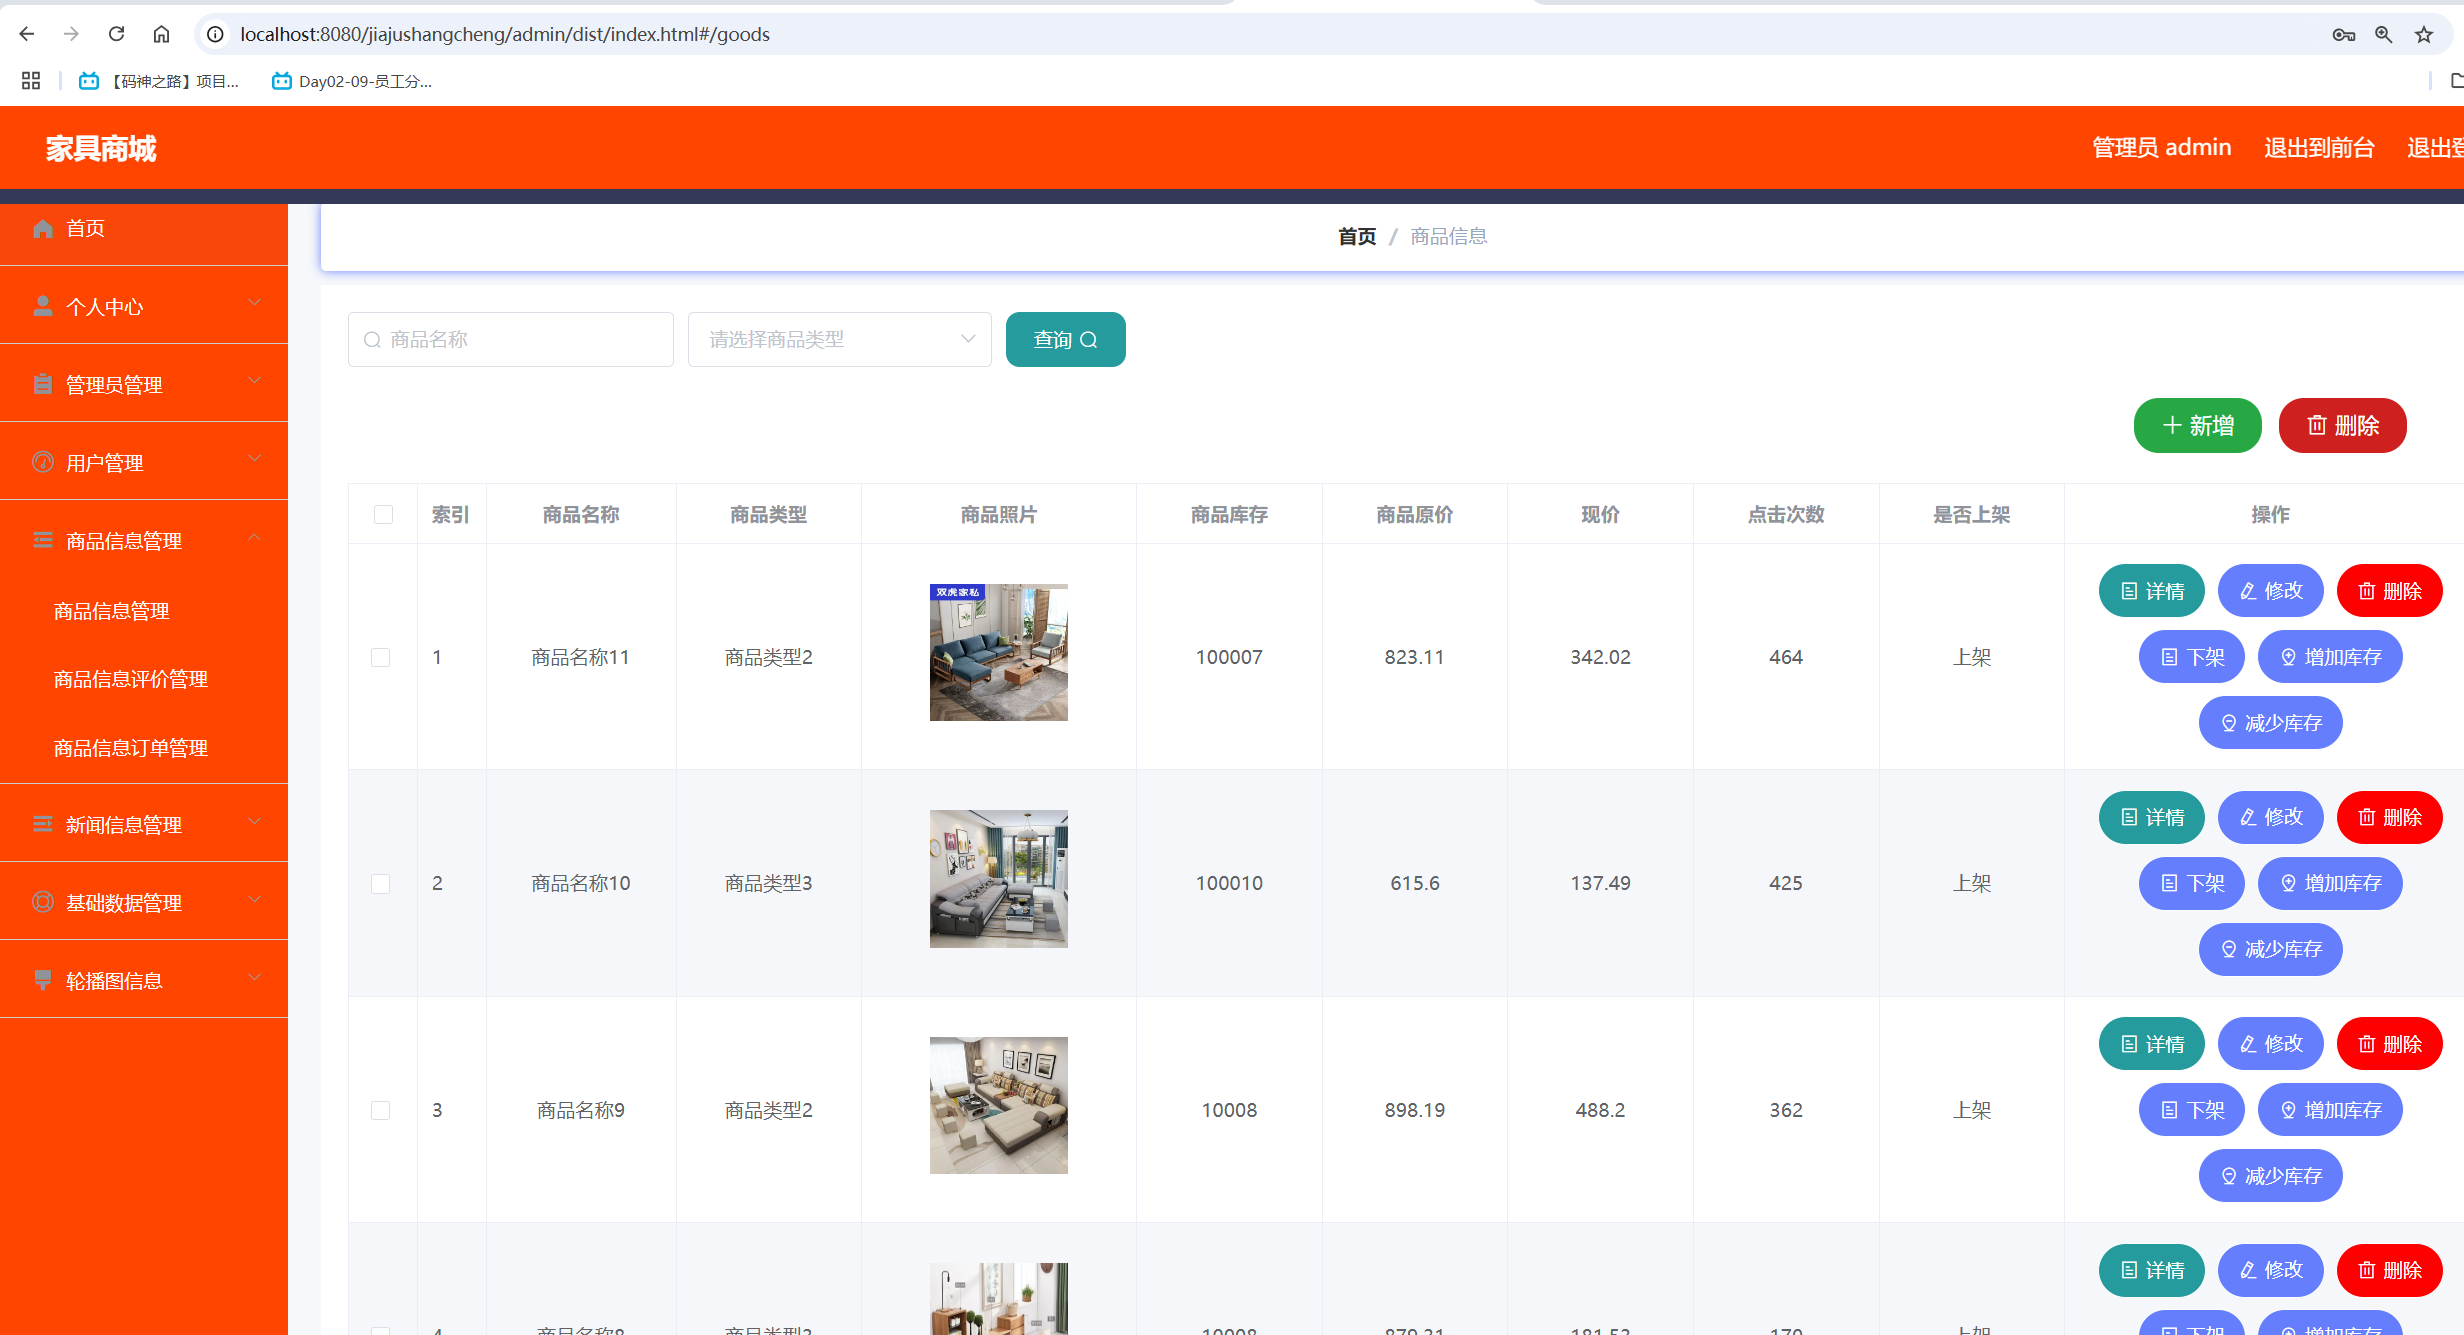Check the checkbox for row 商品名称11
Screen dimensions: 2464x1335
click(381, 657)
